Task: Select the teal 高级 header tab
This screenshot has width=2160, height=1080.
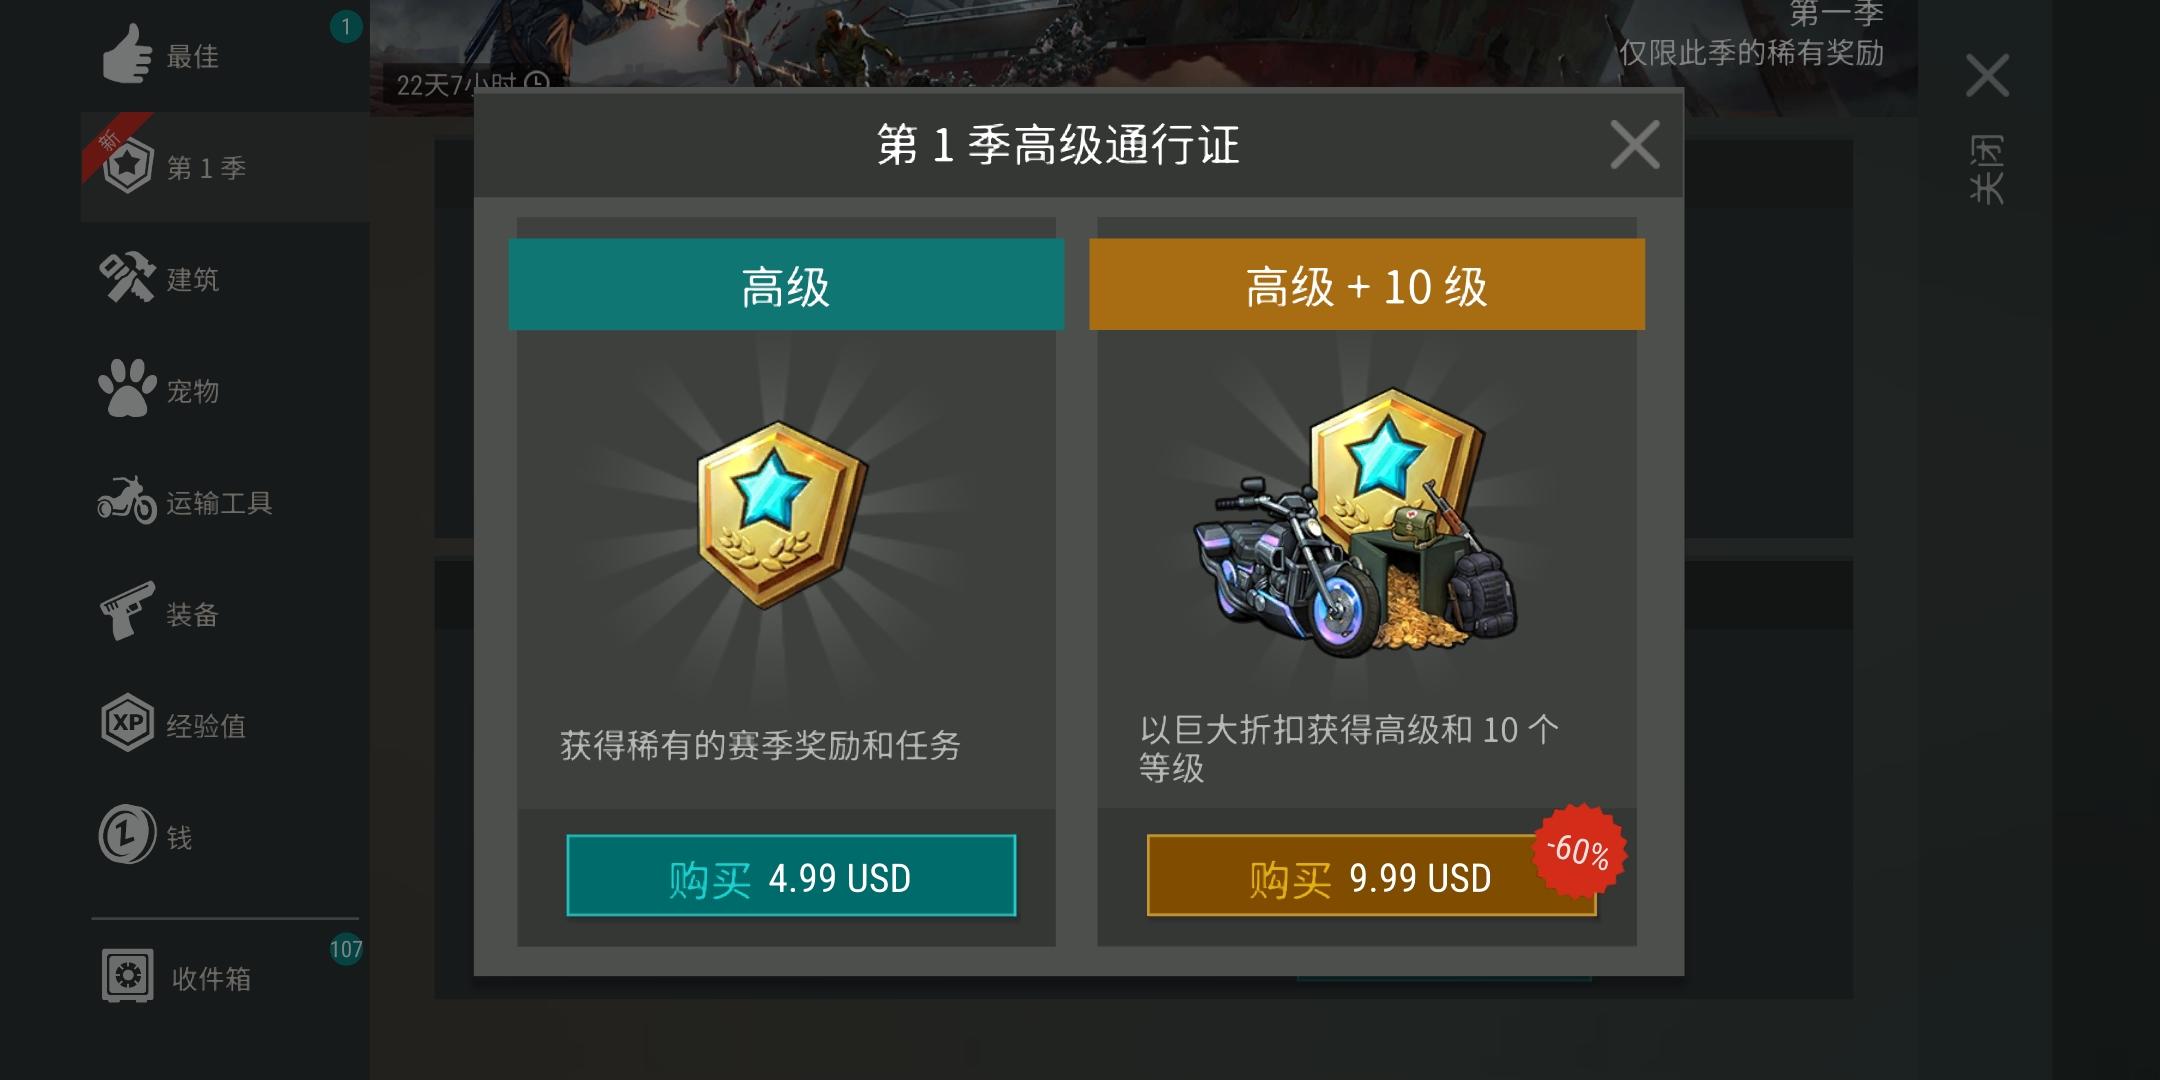Action: click(x=786, y=285)
